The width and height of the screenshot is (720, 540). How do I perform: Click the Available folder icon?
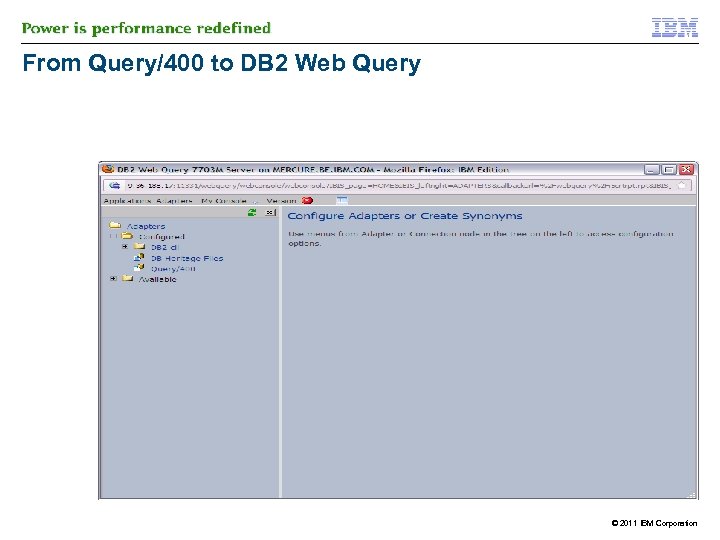click(127, 279)
